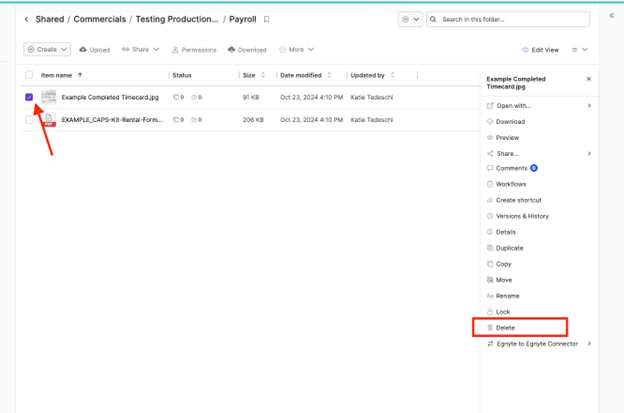Open the search scope dropdown
Screen dimensions: 624x413
pos(410,19)
